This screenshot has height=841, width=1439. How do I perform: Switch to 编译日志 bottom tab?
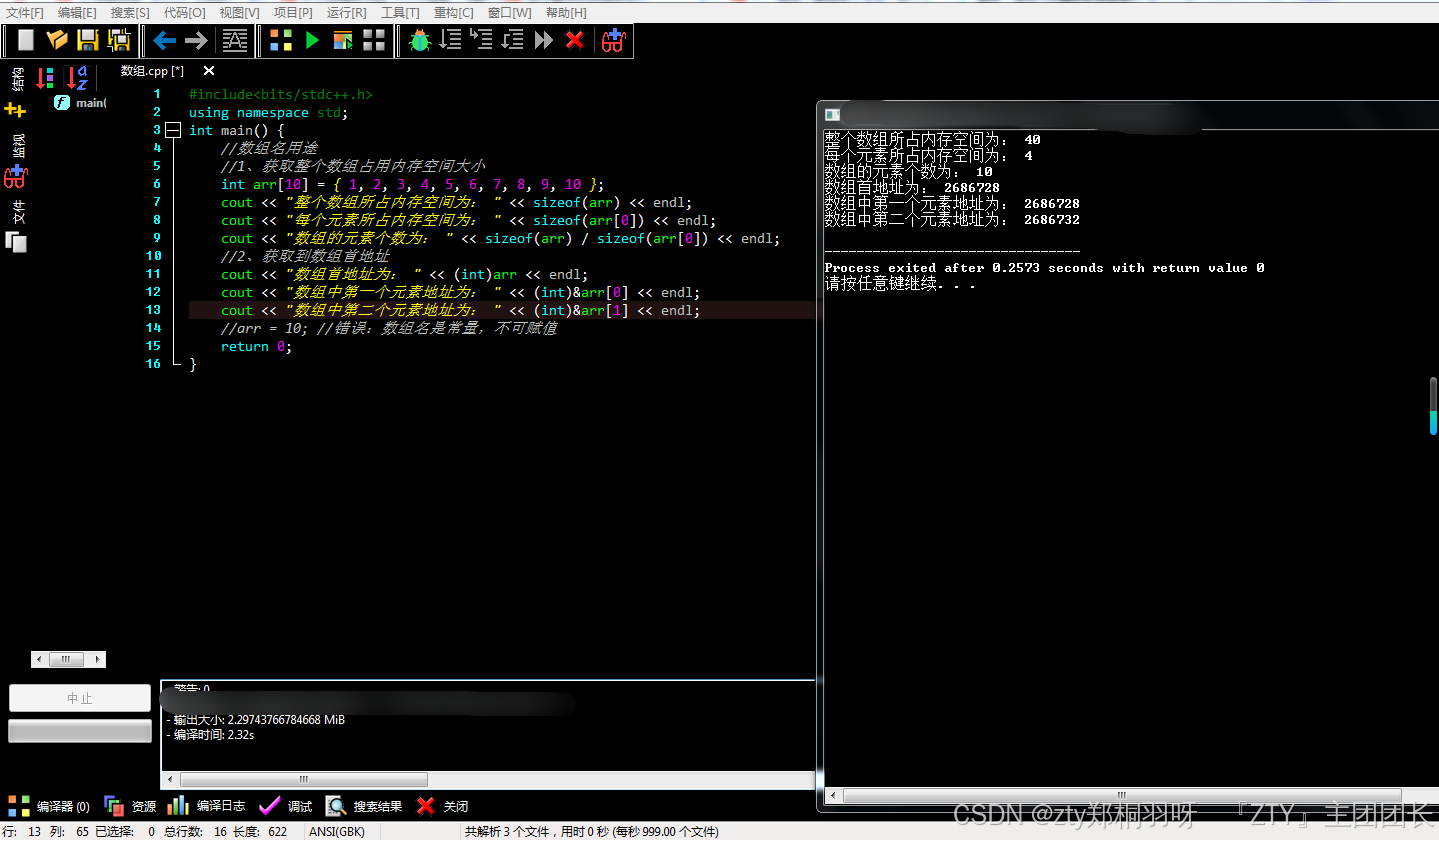pos(206,806)
